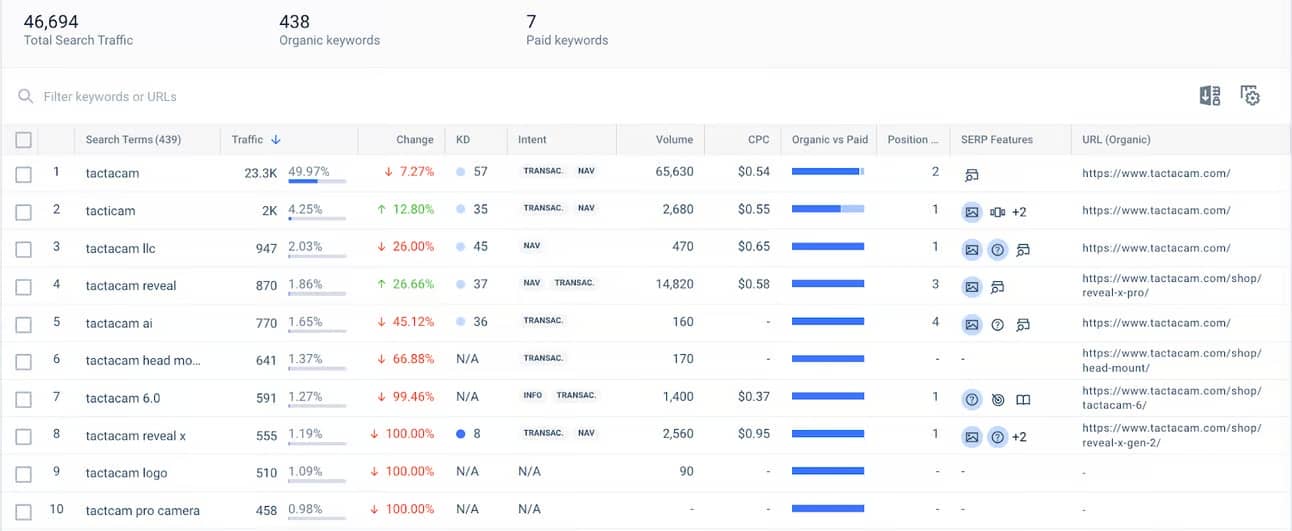Viewport: 1292px width, 531px height.
Task: Click the 65,630 volume value
Action: click(x=674, y=172)
